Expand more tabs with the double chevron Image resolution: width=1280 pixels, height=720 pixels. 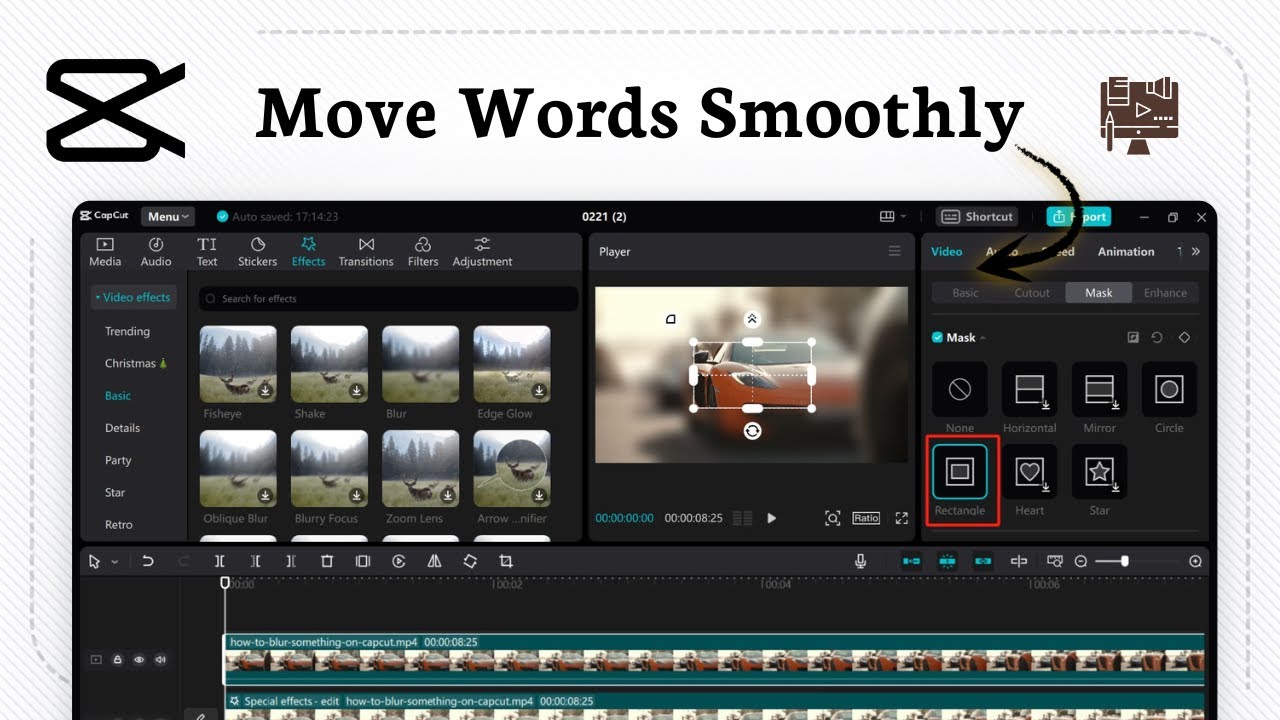coord(1195,251)
